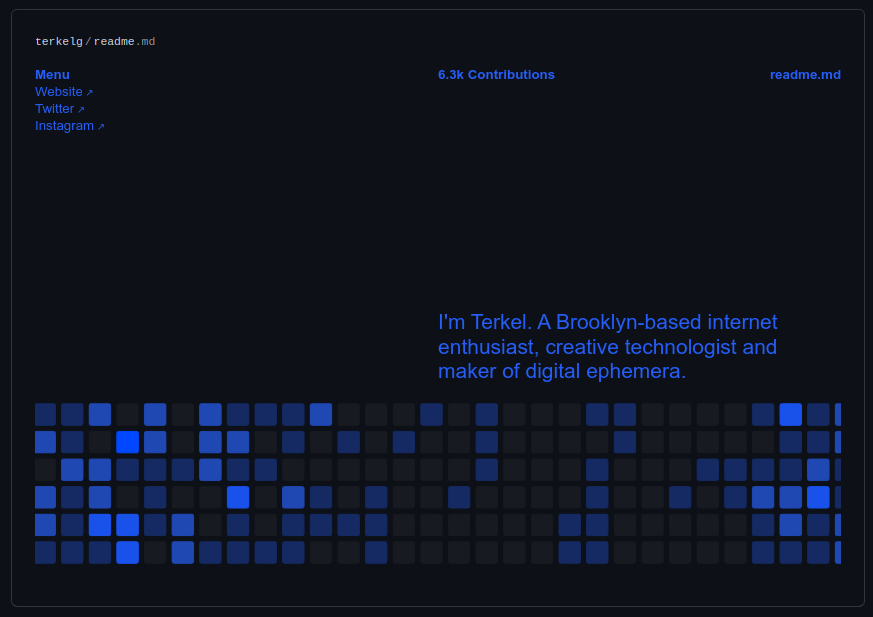
Task: Select the first square in the top grid row
Action: [x=45, y=414]
